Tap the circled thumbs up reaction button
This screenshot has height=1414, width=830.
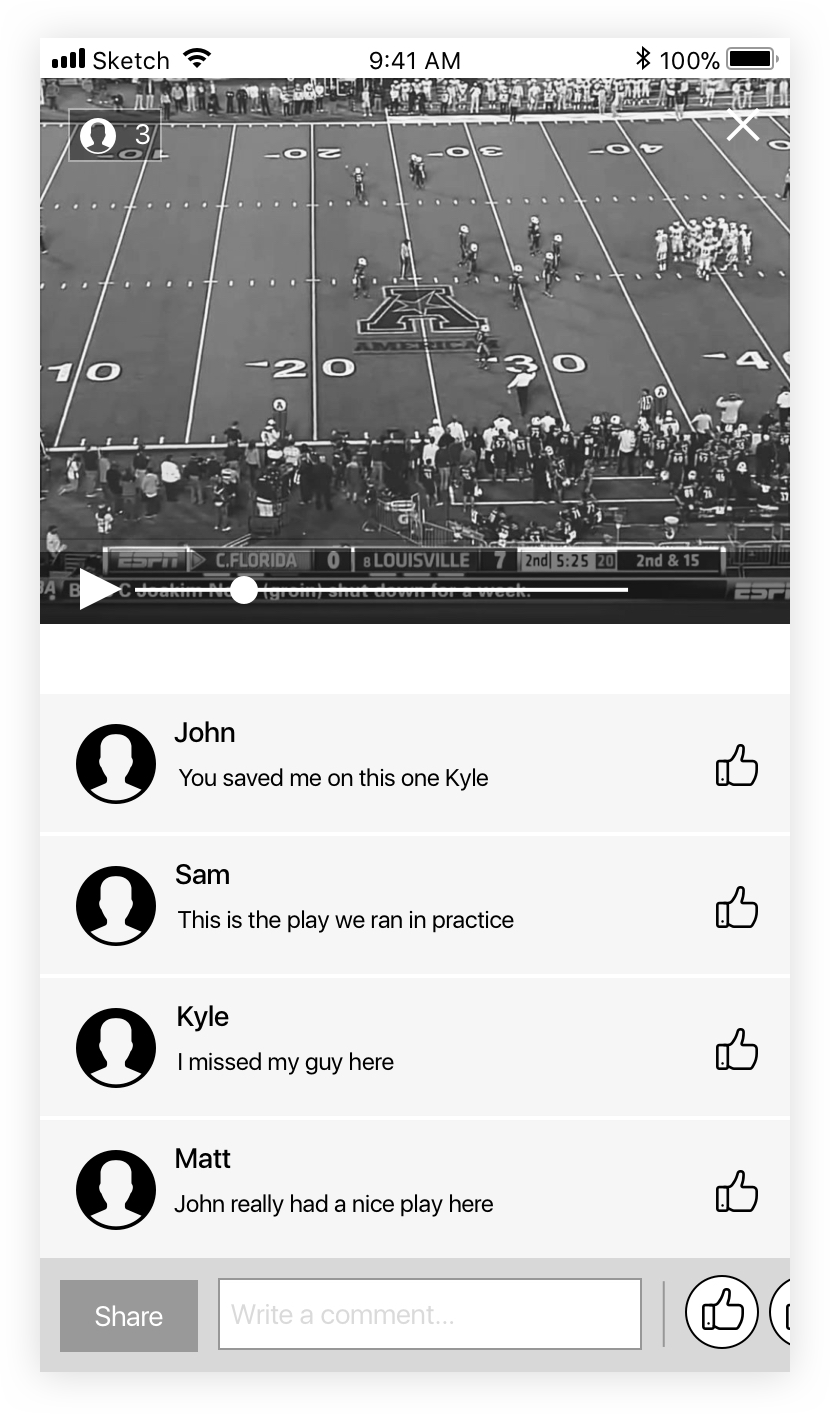pos(722,1311)
